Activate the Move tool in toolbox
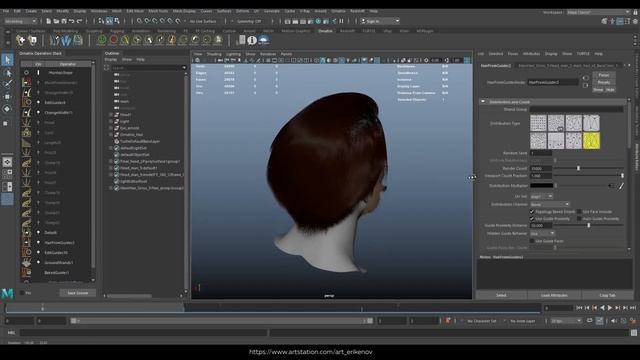This screenshot has height=360, width=640. coord(7,97)
